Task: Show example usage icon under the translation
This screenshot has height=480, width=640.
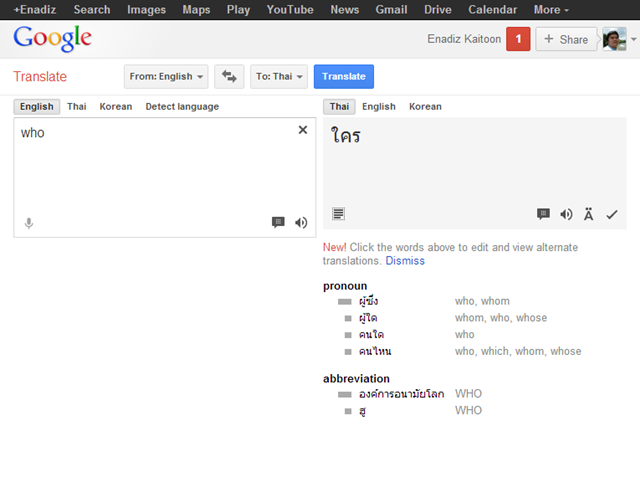Action: (x=339, y=214)
